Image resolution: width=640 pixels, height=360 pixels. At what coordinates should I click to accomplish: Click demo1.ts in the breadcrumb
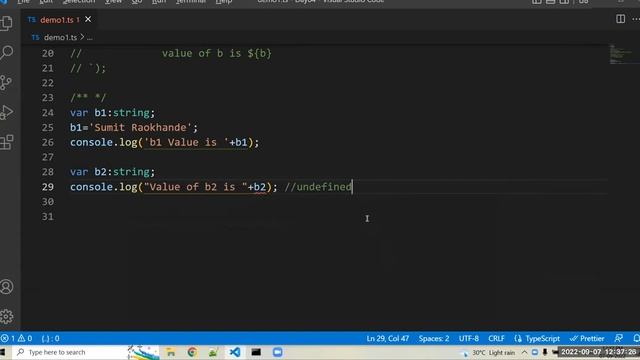click(x=60, y=37)
